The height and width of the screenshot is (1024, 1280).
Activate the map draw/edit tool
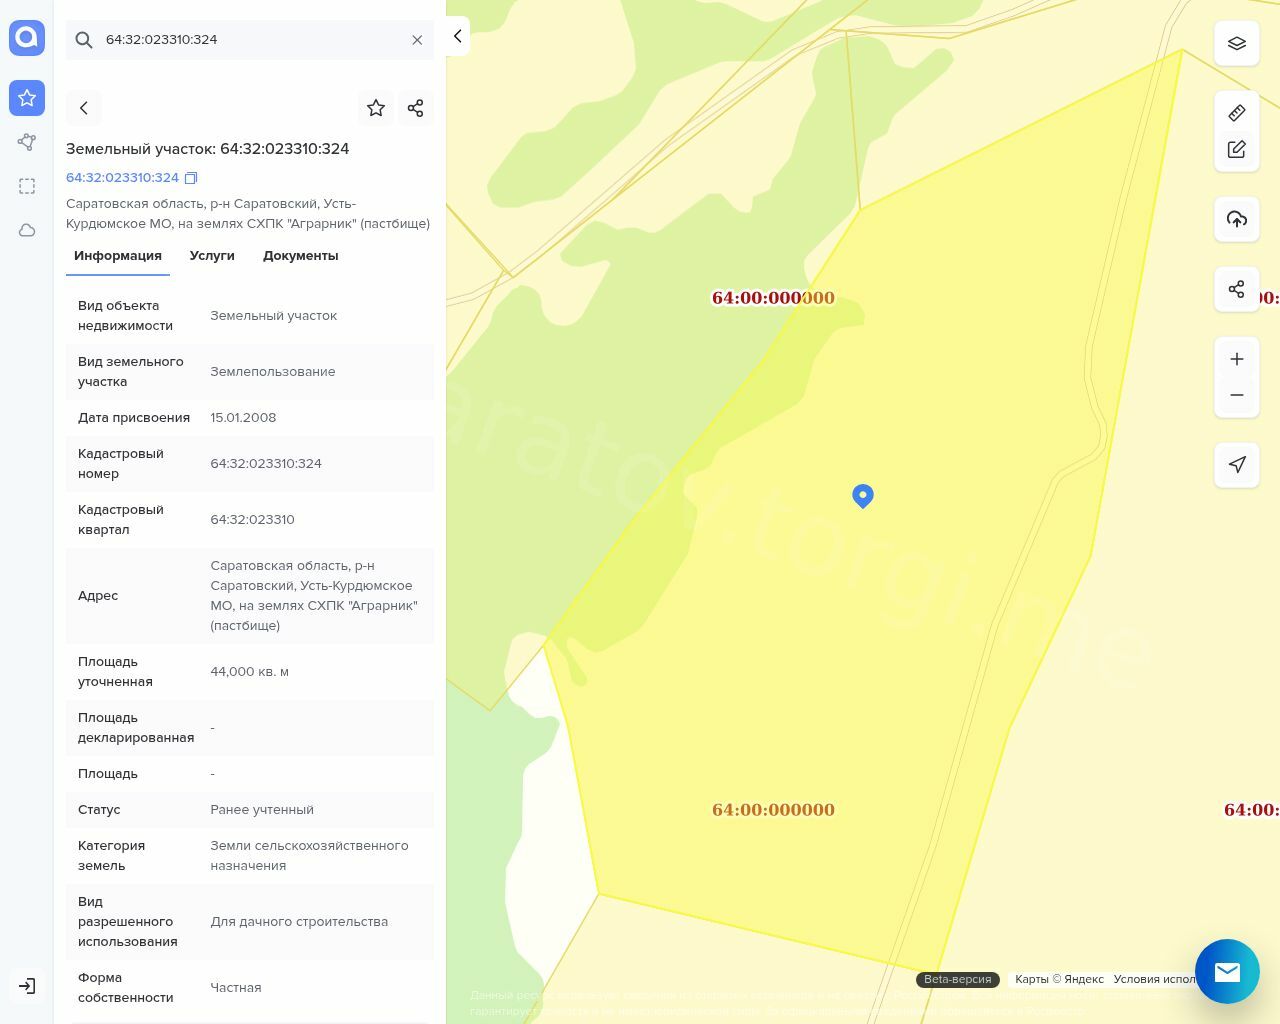(1237, 149)
